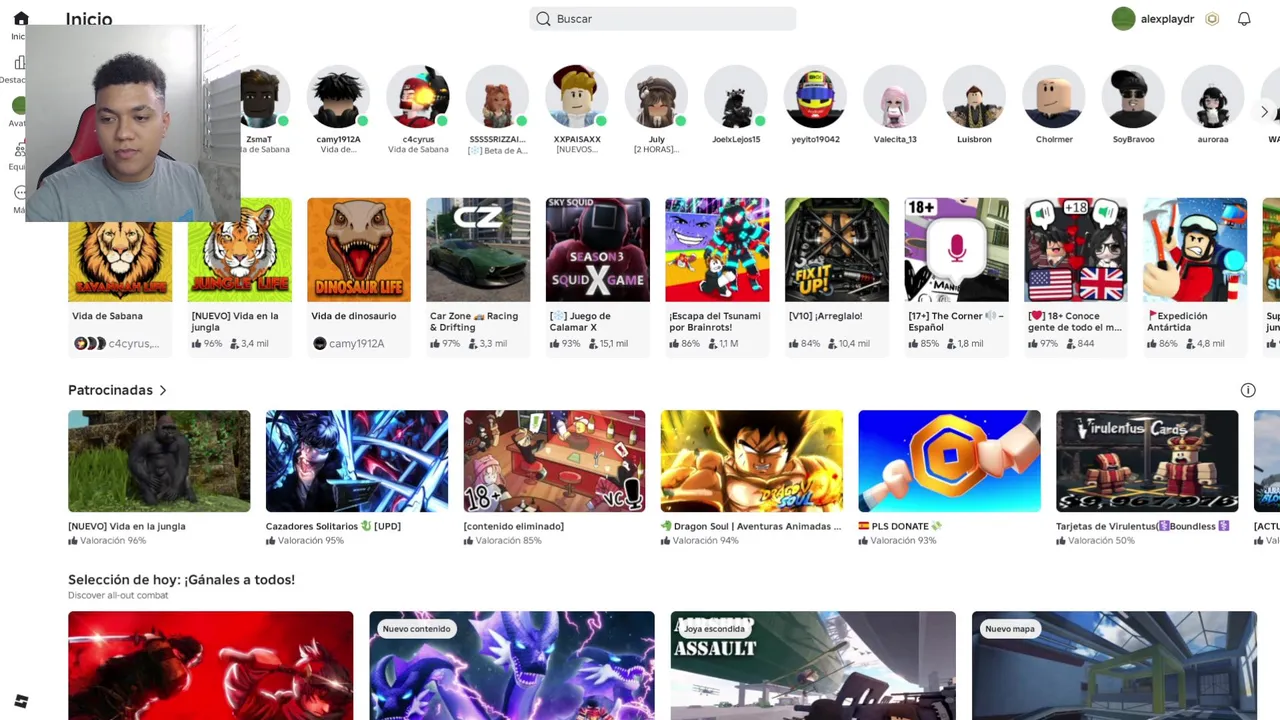The width and height of the screenshot is (1280, 720).
Task: Open the PLS DONATE sponsored game
Action: click(949, 461)
